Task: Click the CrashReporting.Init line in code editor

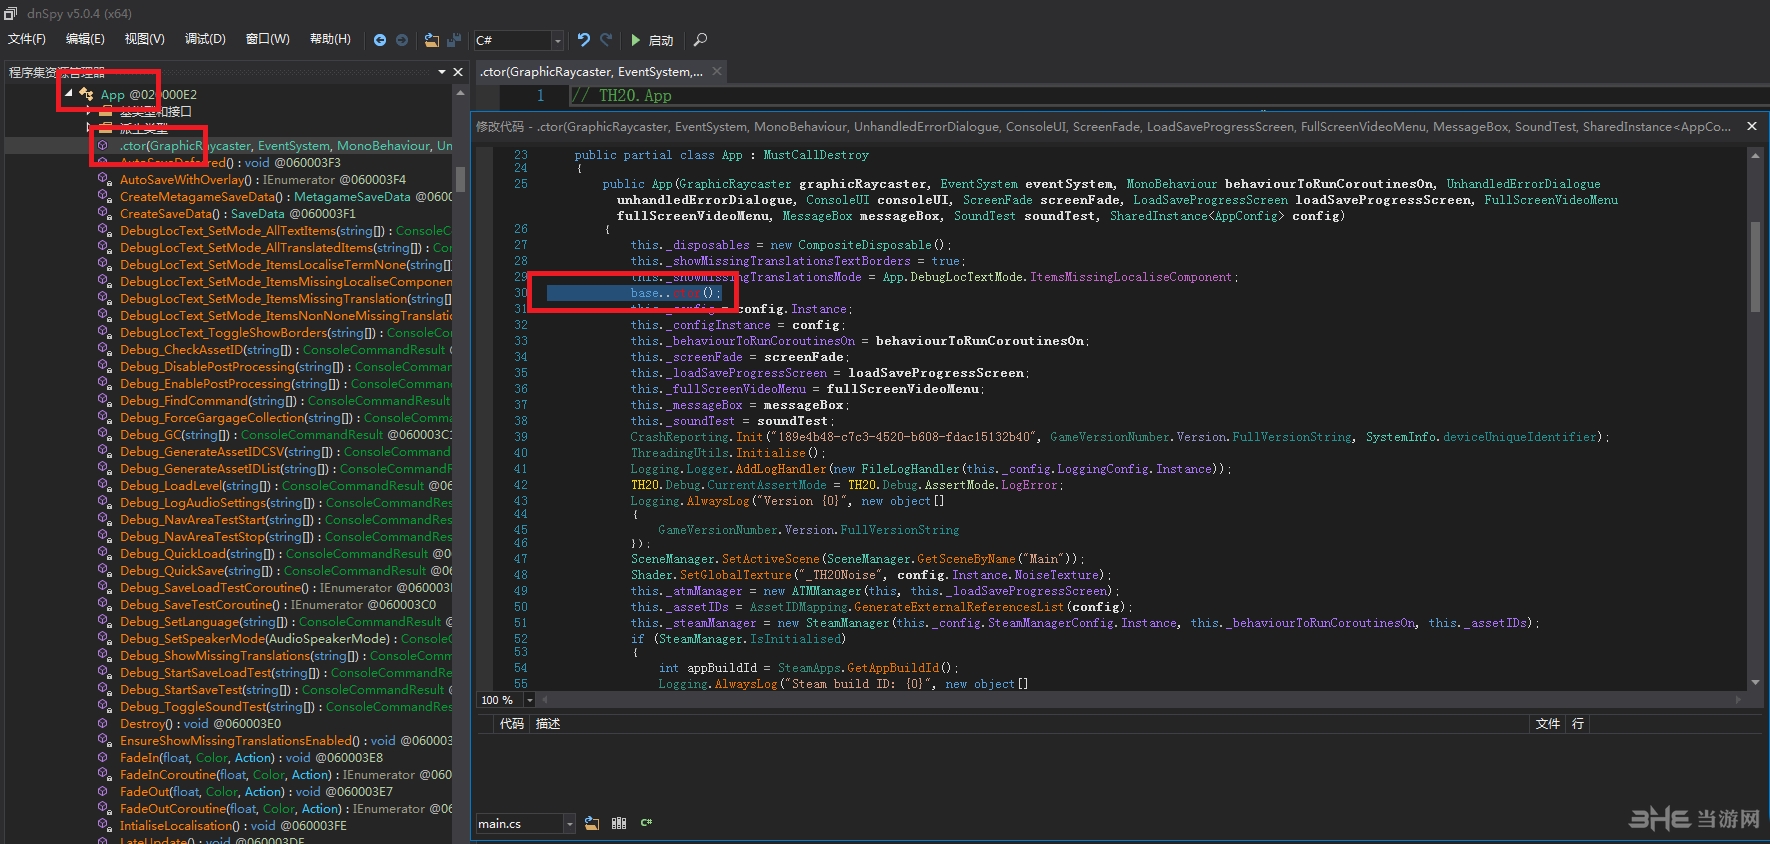Action: 1120,437
